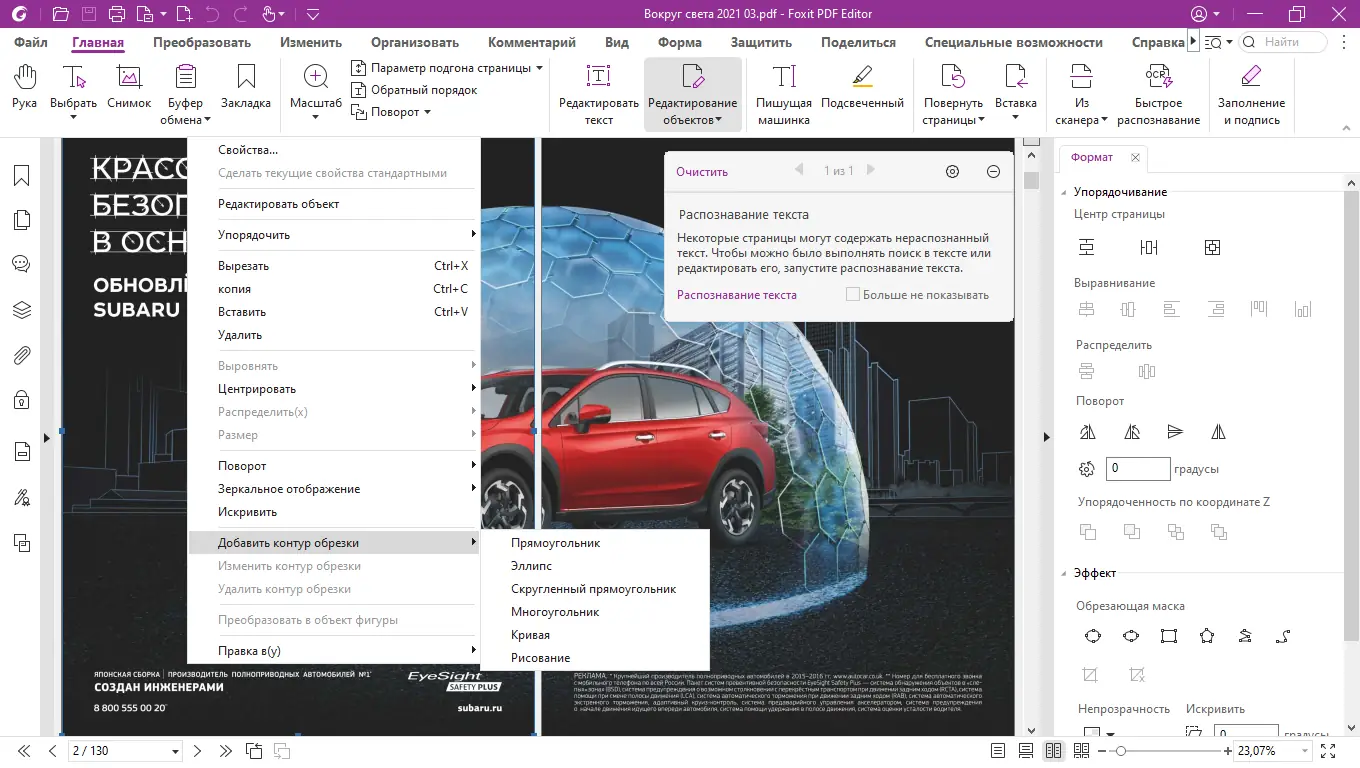
Task: Open the Bookmarks panel in left sidebar
Action: [x=21, y=176]
